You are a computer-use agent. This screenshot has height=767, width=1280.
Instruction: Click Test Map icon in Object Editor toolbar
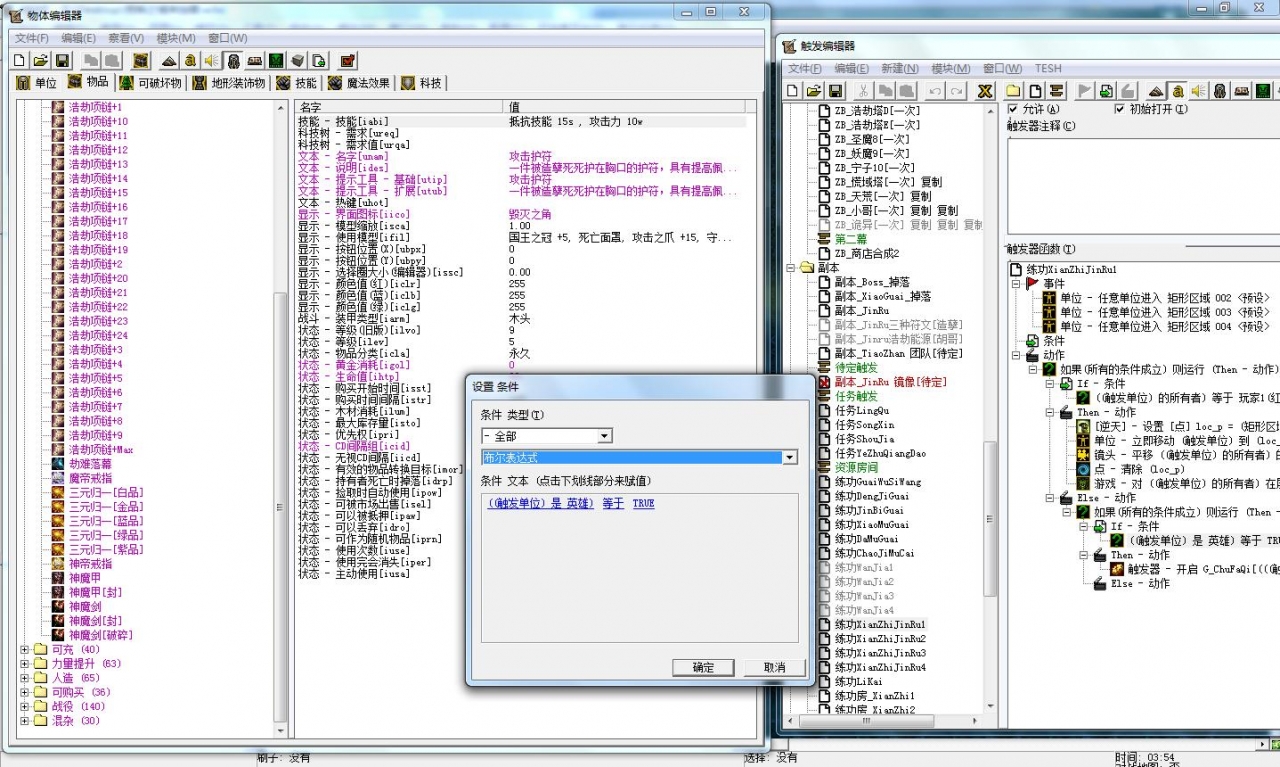347,60
